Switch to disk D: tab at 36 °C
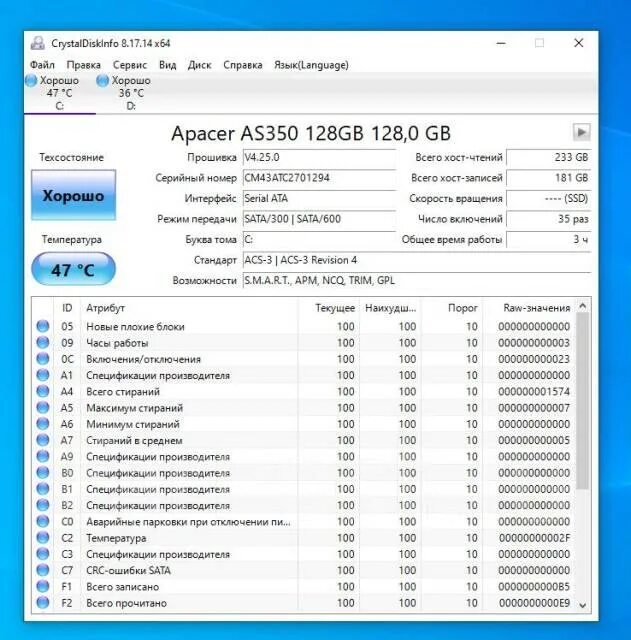The height and width of the screenshot is (640, 631). [x=131, y=93]
